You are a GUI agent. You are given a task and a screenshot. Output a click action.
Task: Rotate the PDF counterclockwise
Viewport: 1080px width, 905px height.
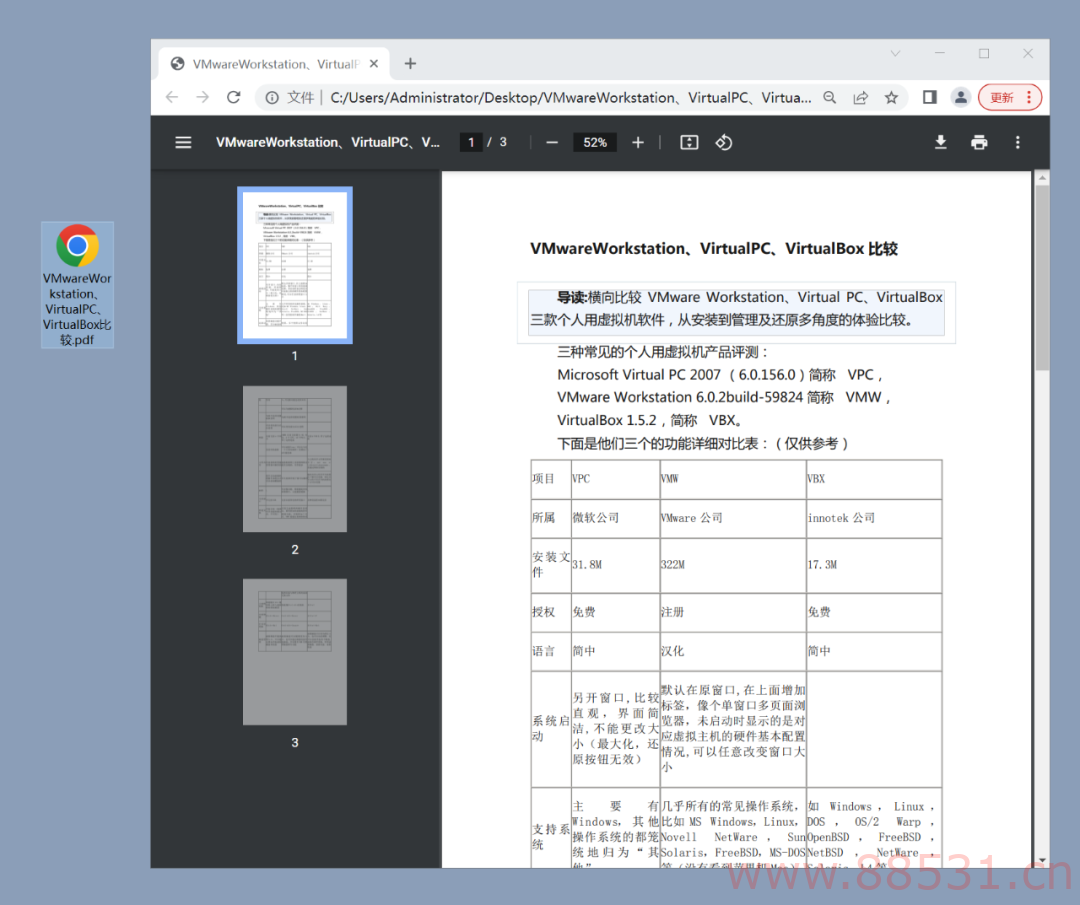pos(723,143)
